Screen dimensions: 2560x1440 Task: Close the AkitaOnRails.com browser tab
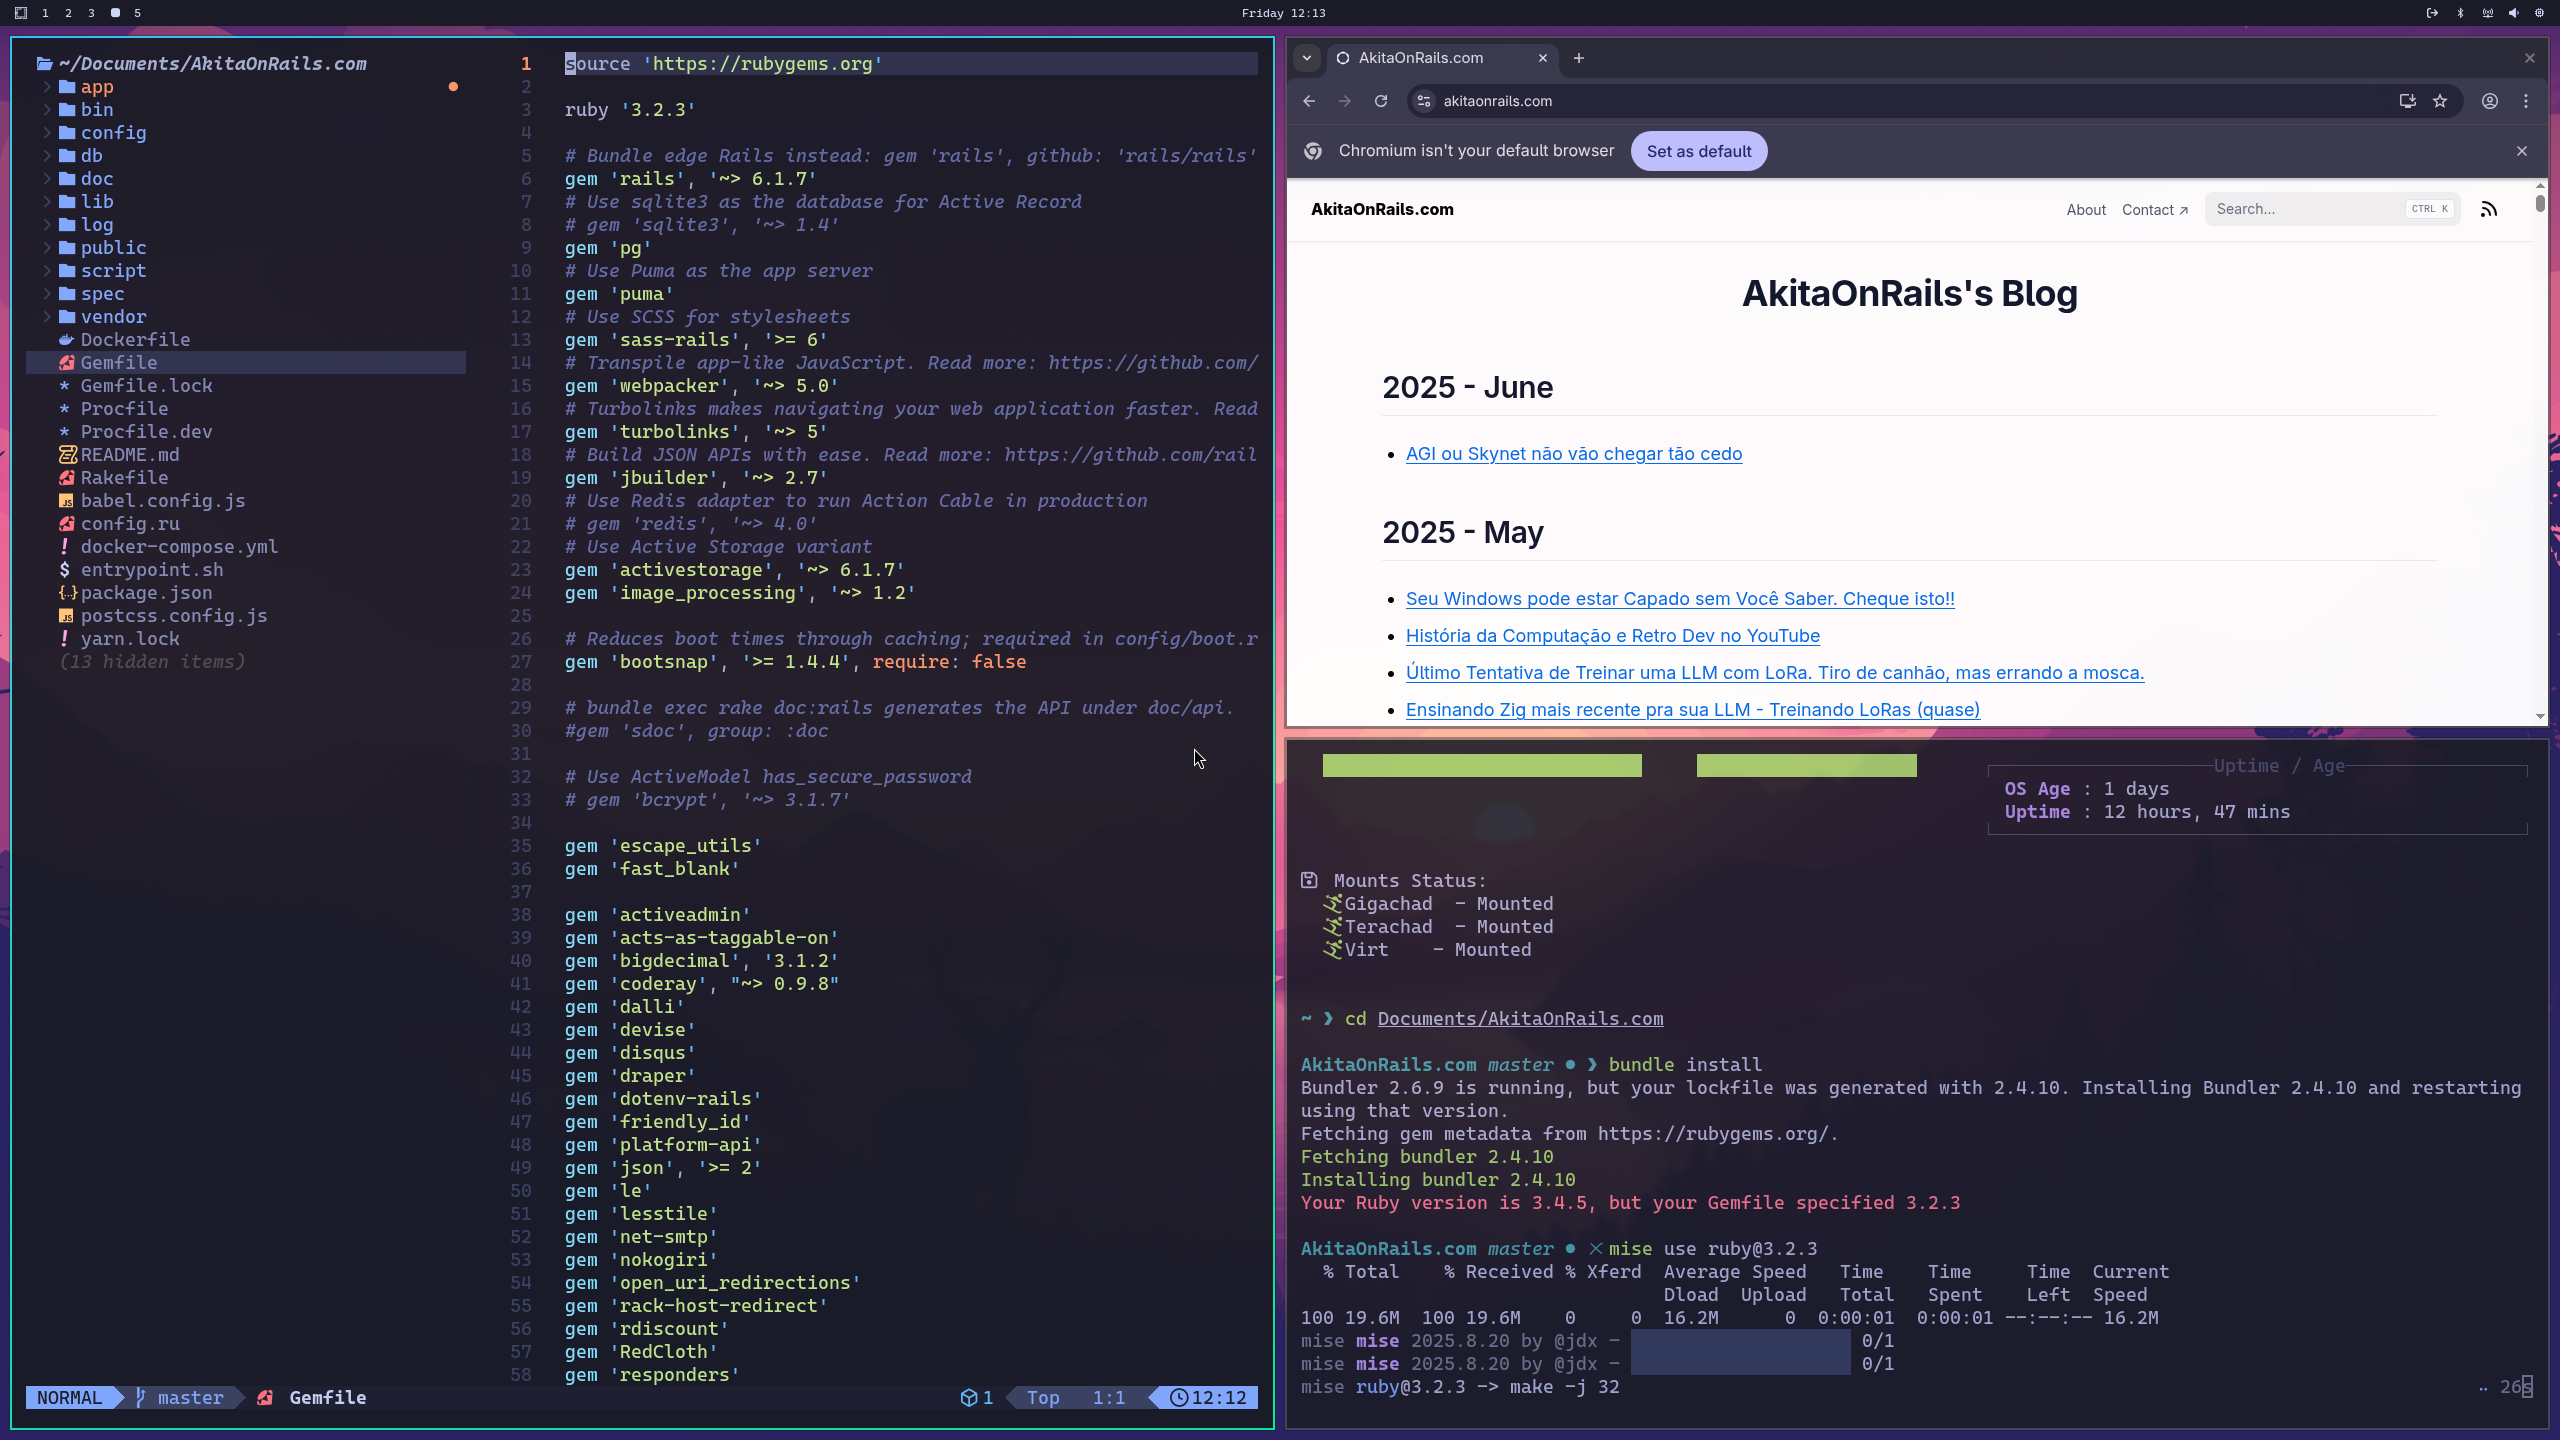(1543, 58)
